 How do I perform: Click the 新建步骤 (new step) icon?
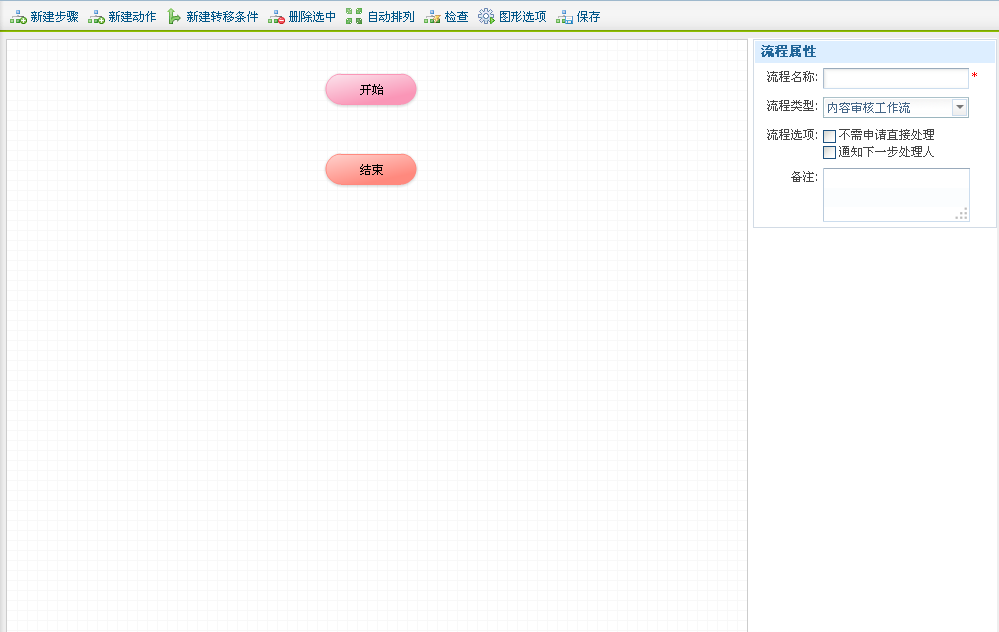click(18, 17)
